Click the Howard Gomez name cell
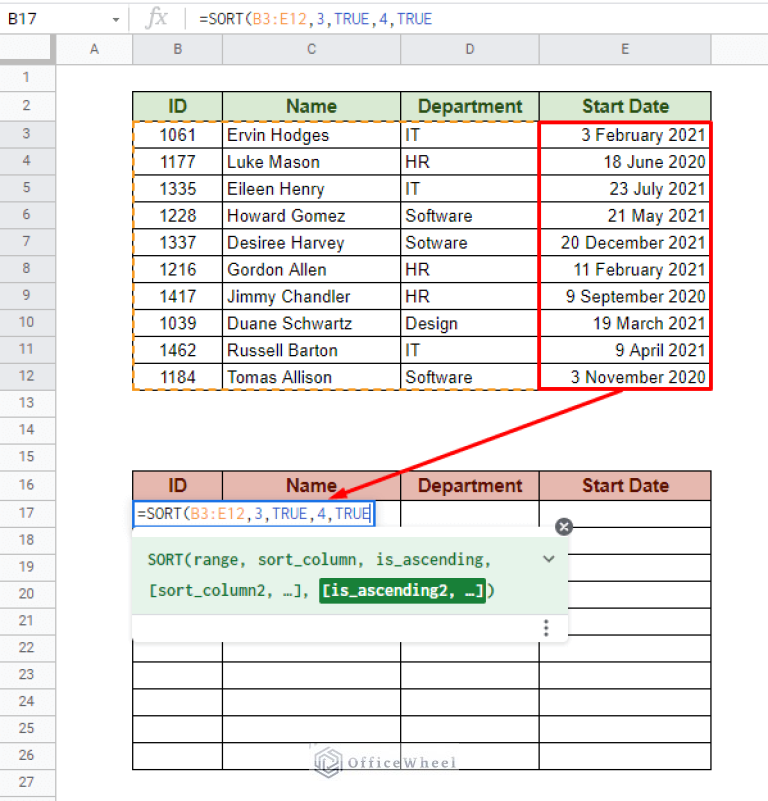The image size is (768, 801). 311,216
